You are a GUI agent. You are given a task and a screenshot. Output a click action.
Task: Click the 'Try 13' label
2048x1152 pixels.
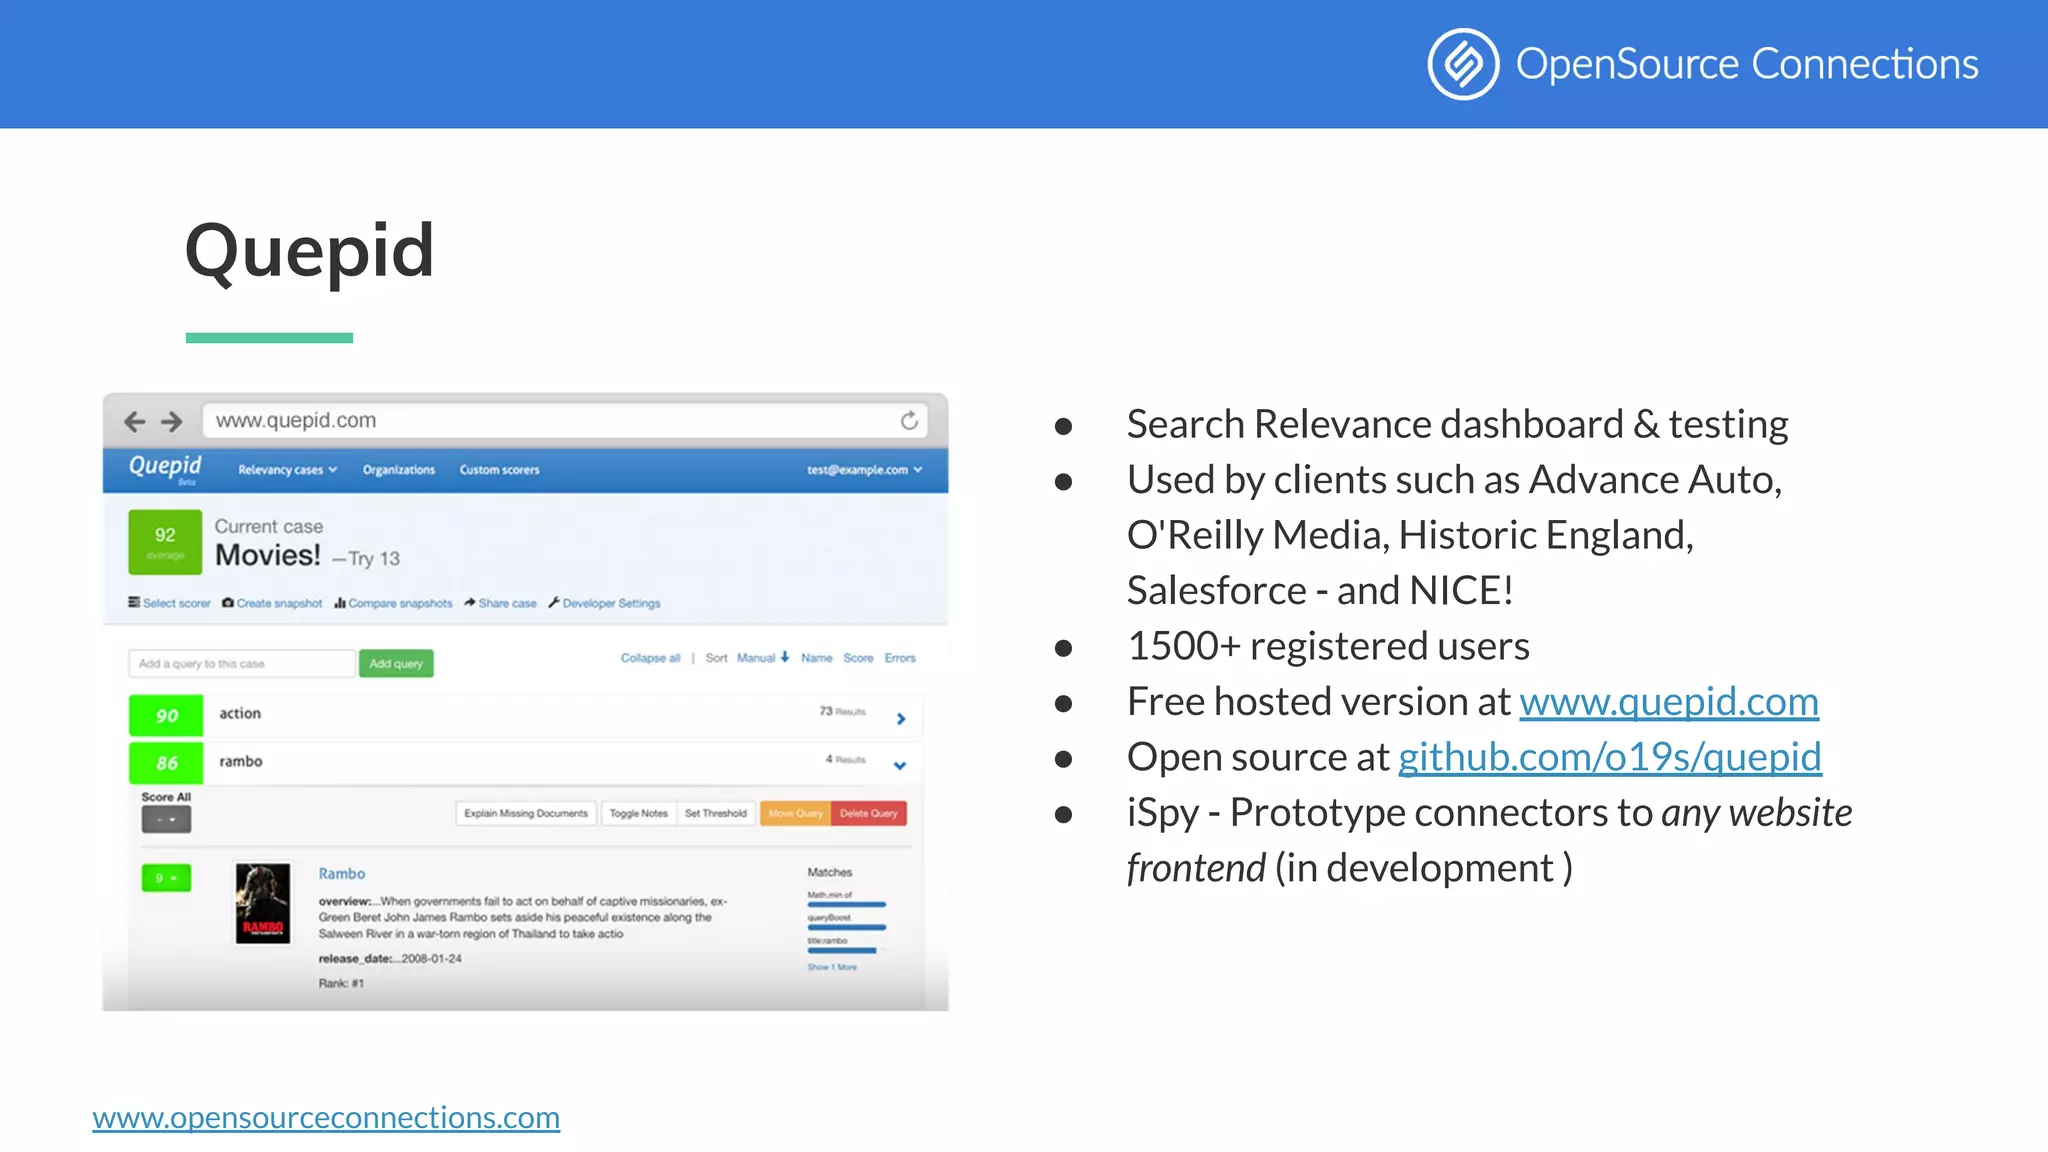(x=374, y=558)
